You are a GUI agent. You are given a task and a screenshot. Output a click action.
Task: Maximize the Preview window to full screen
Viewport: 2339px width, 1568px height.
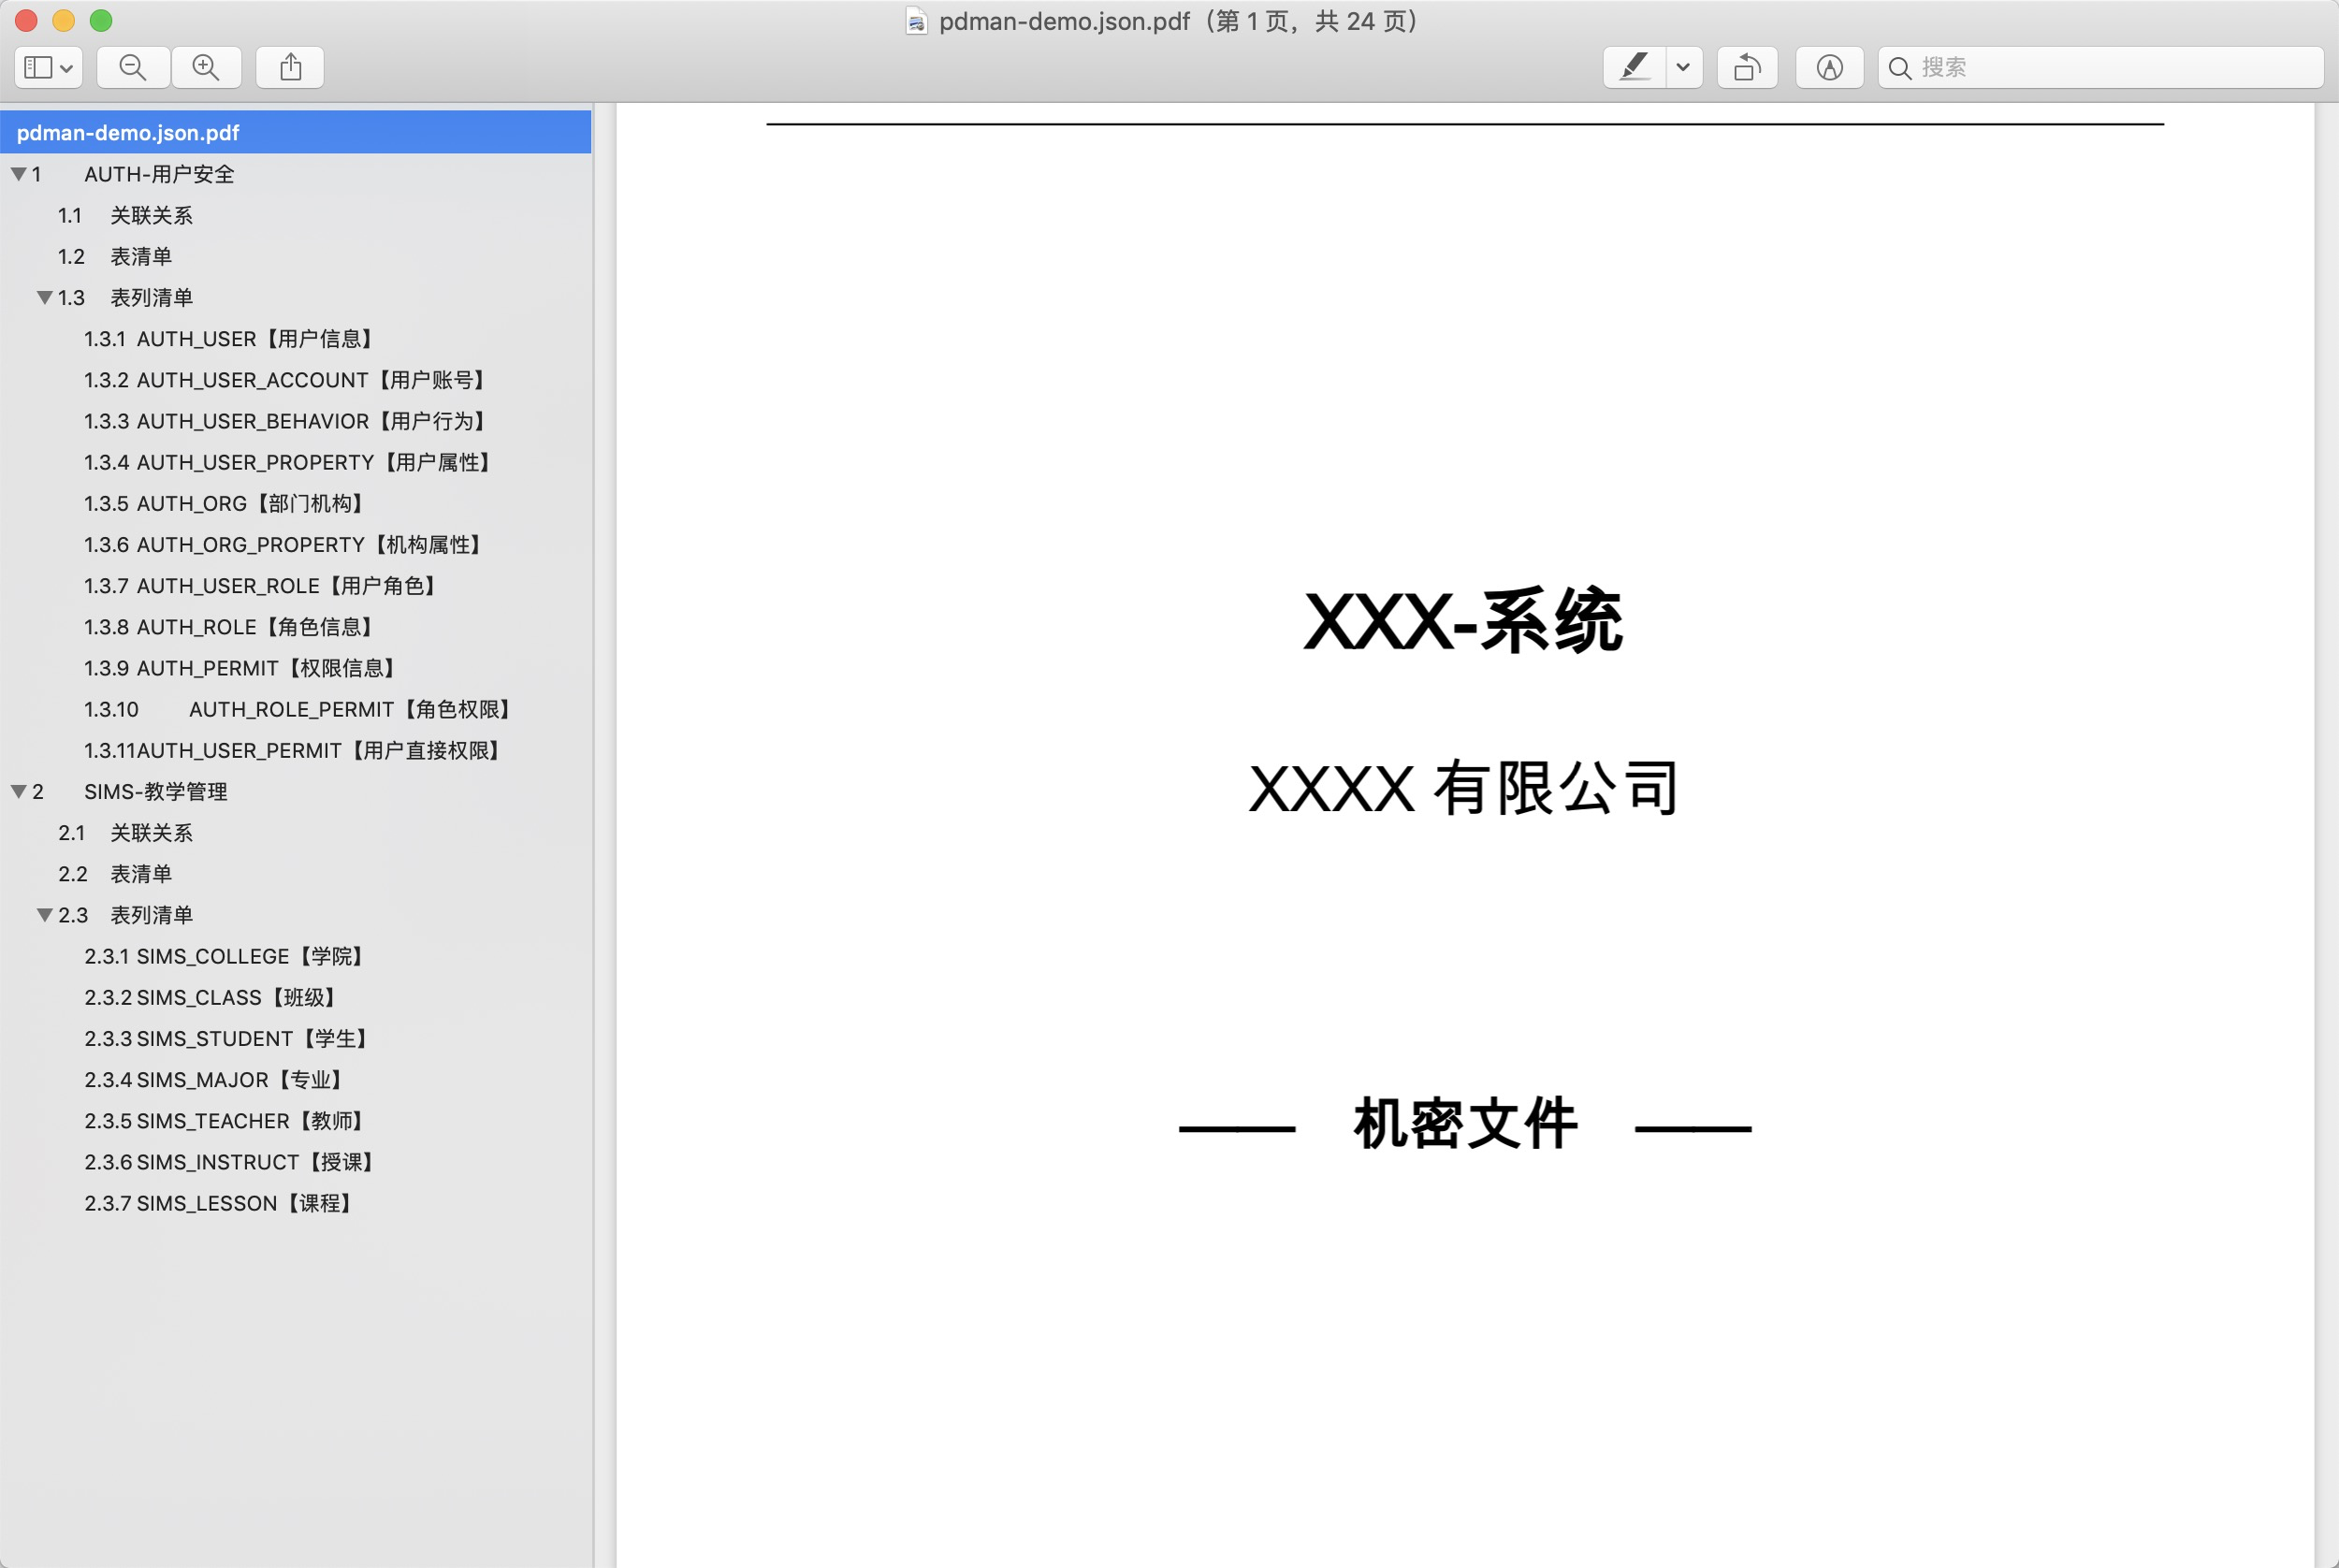[101, 20]
